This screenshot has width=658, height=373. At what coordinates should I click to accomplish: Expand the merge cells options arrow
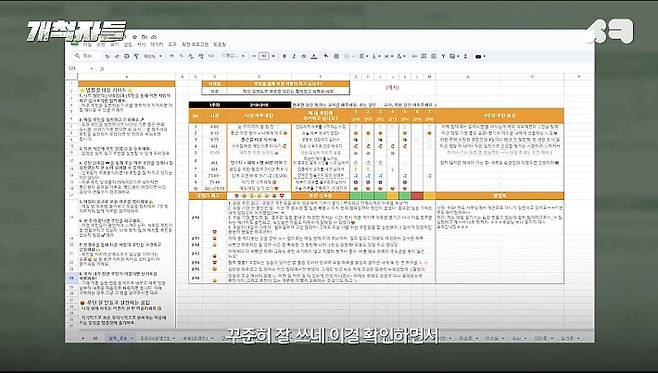[x=353, y=56]
